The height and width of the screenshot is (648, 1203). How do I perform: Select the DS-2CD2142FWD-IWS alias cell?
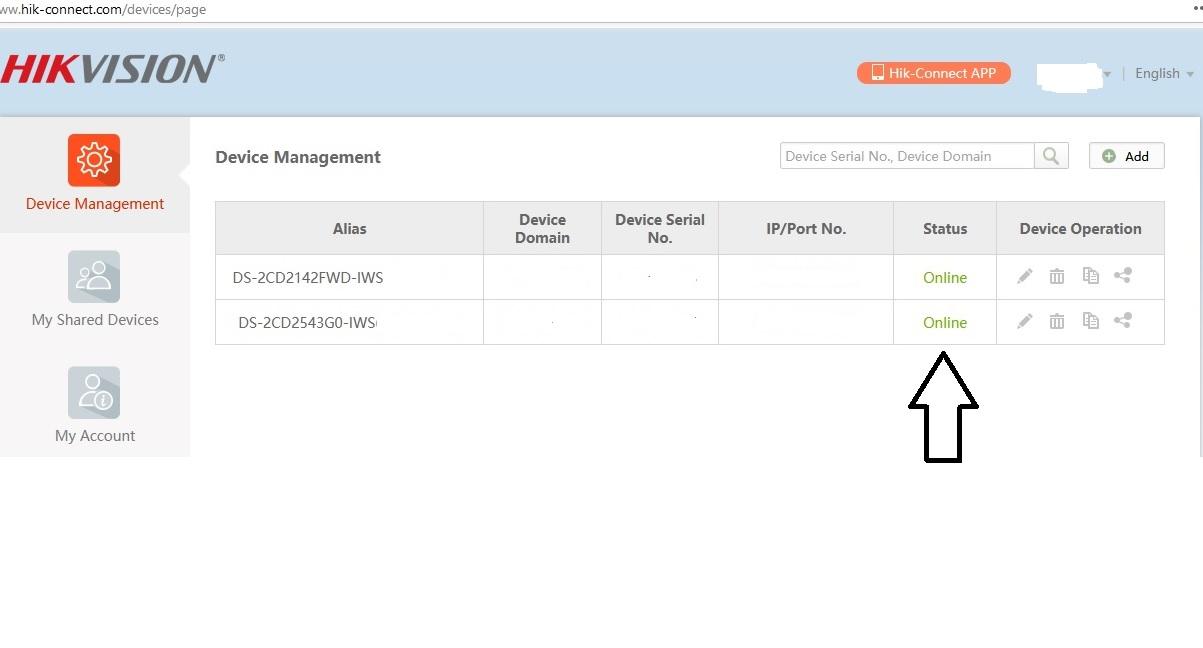[x=349, y=277]
